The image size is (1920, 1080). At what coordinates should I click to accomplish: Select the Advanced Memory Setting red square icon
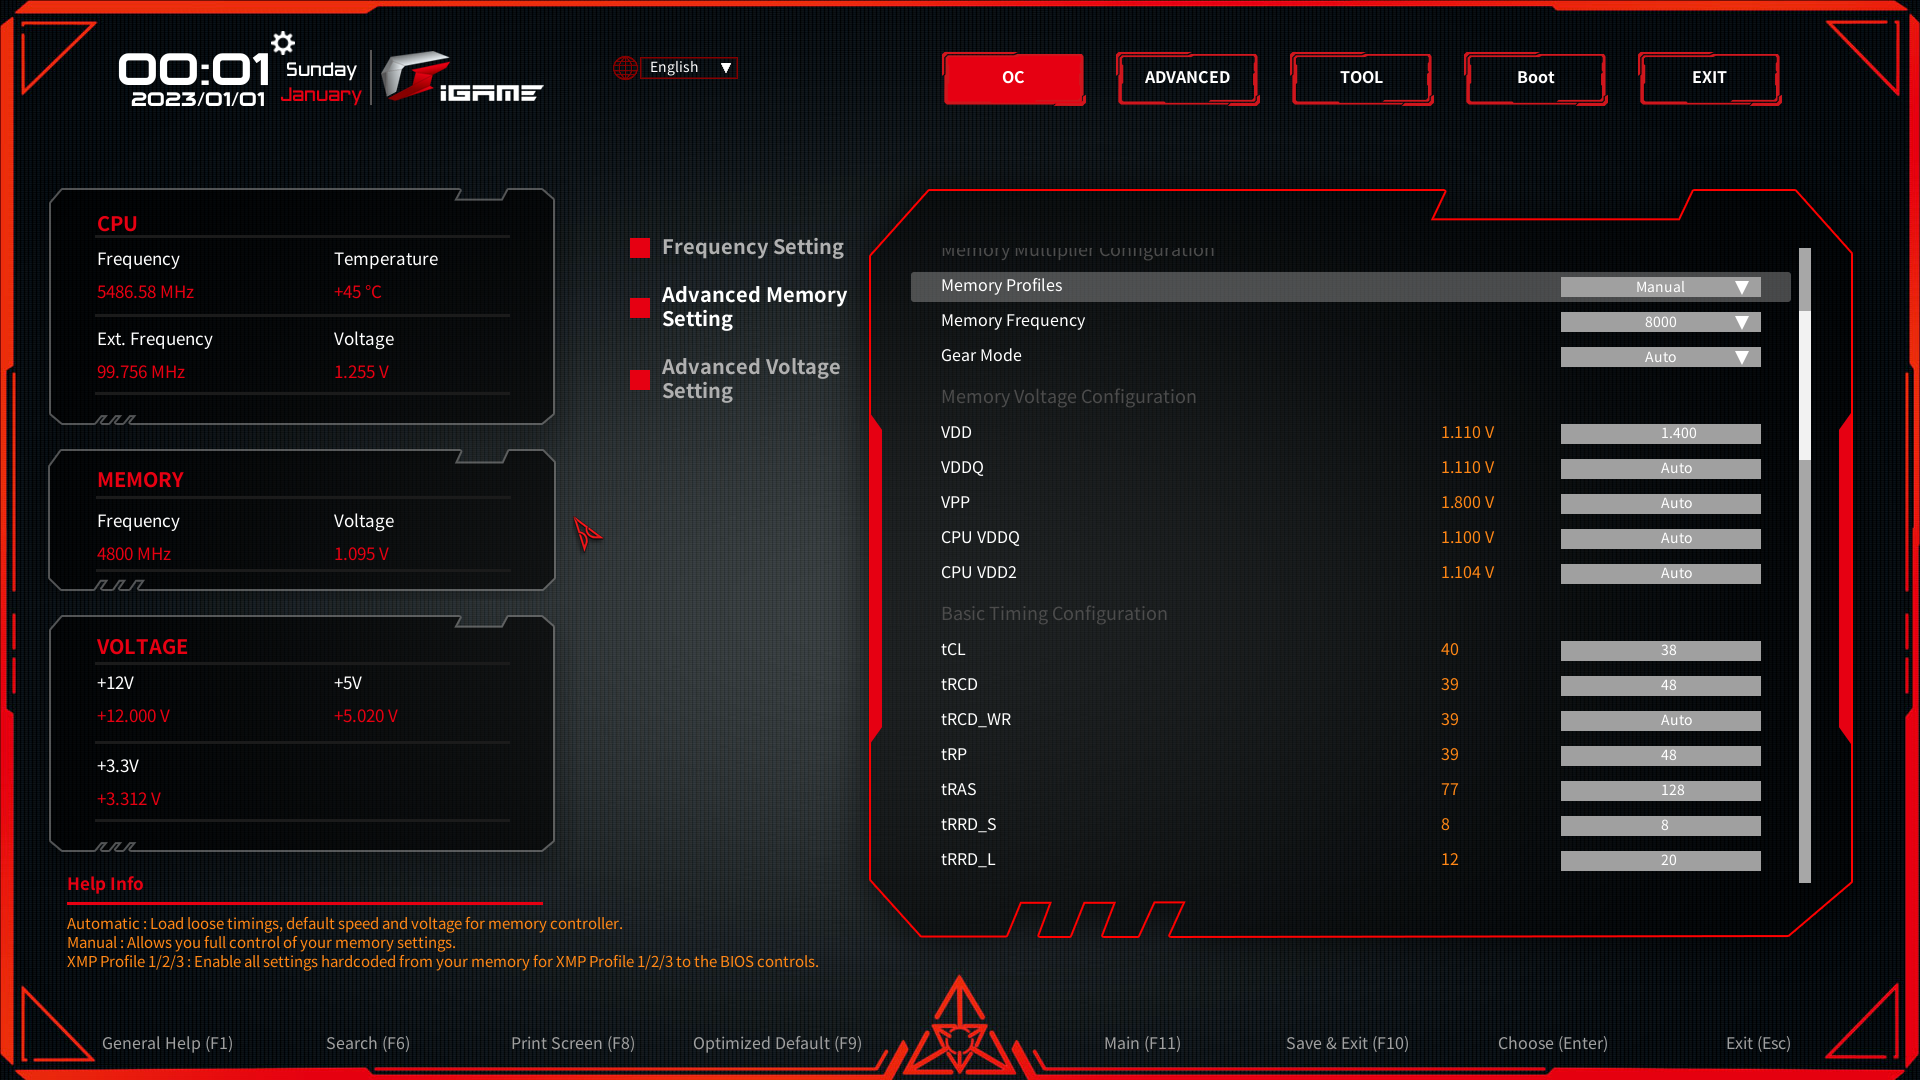(640, 308)
